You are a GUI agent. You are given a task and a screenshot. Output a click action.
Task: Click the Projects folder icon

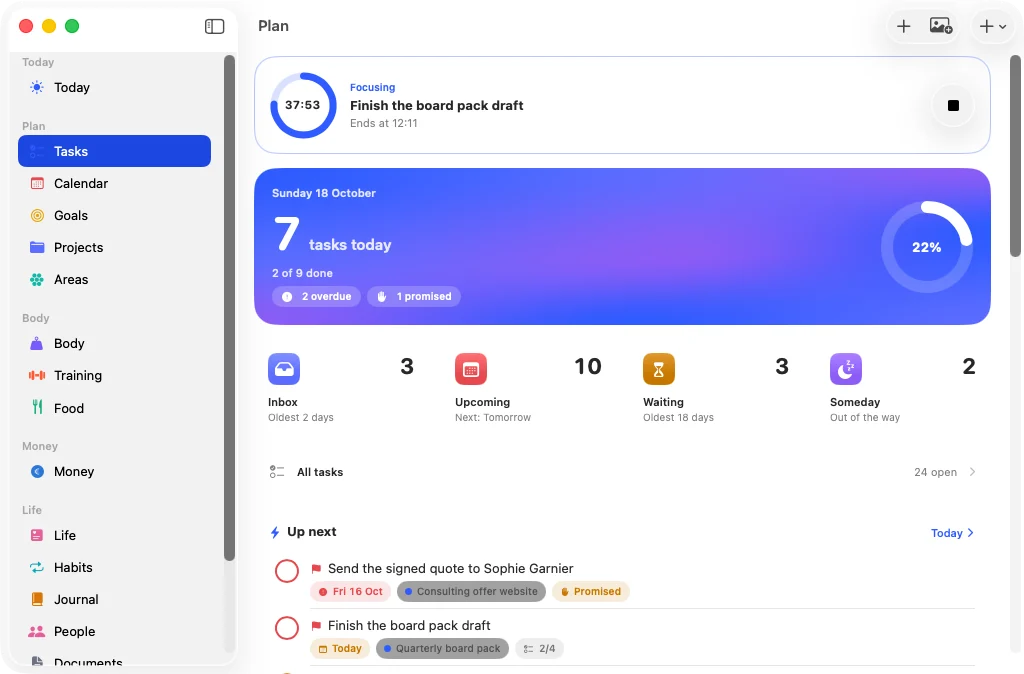point(37,248)
